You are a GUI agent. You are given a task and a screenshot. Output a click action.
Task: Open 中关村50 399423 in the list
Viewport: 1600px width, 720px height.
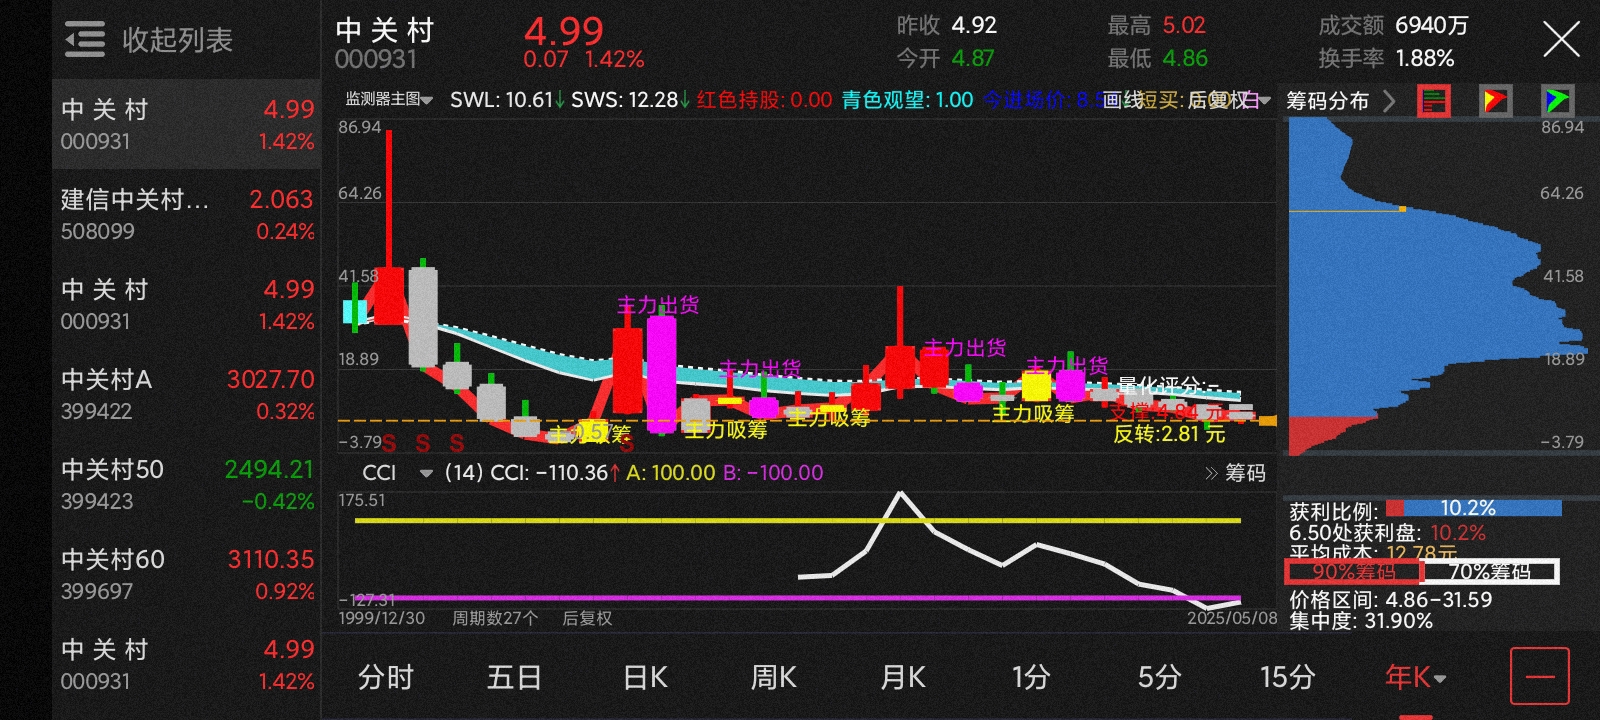(x=187, y=484)
